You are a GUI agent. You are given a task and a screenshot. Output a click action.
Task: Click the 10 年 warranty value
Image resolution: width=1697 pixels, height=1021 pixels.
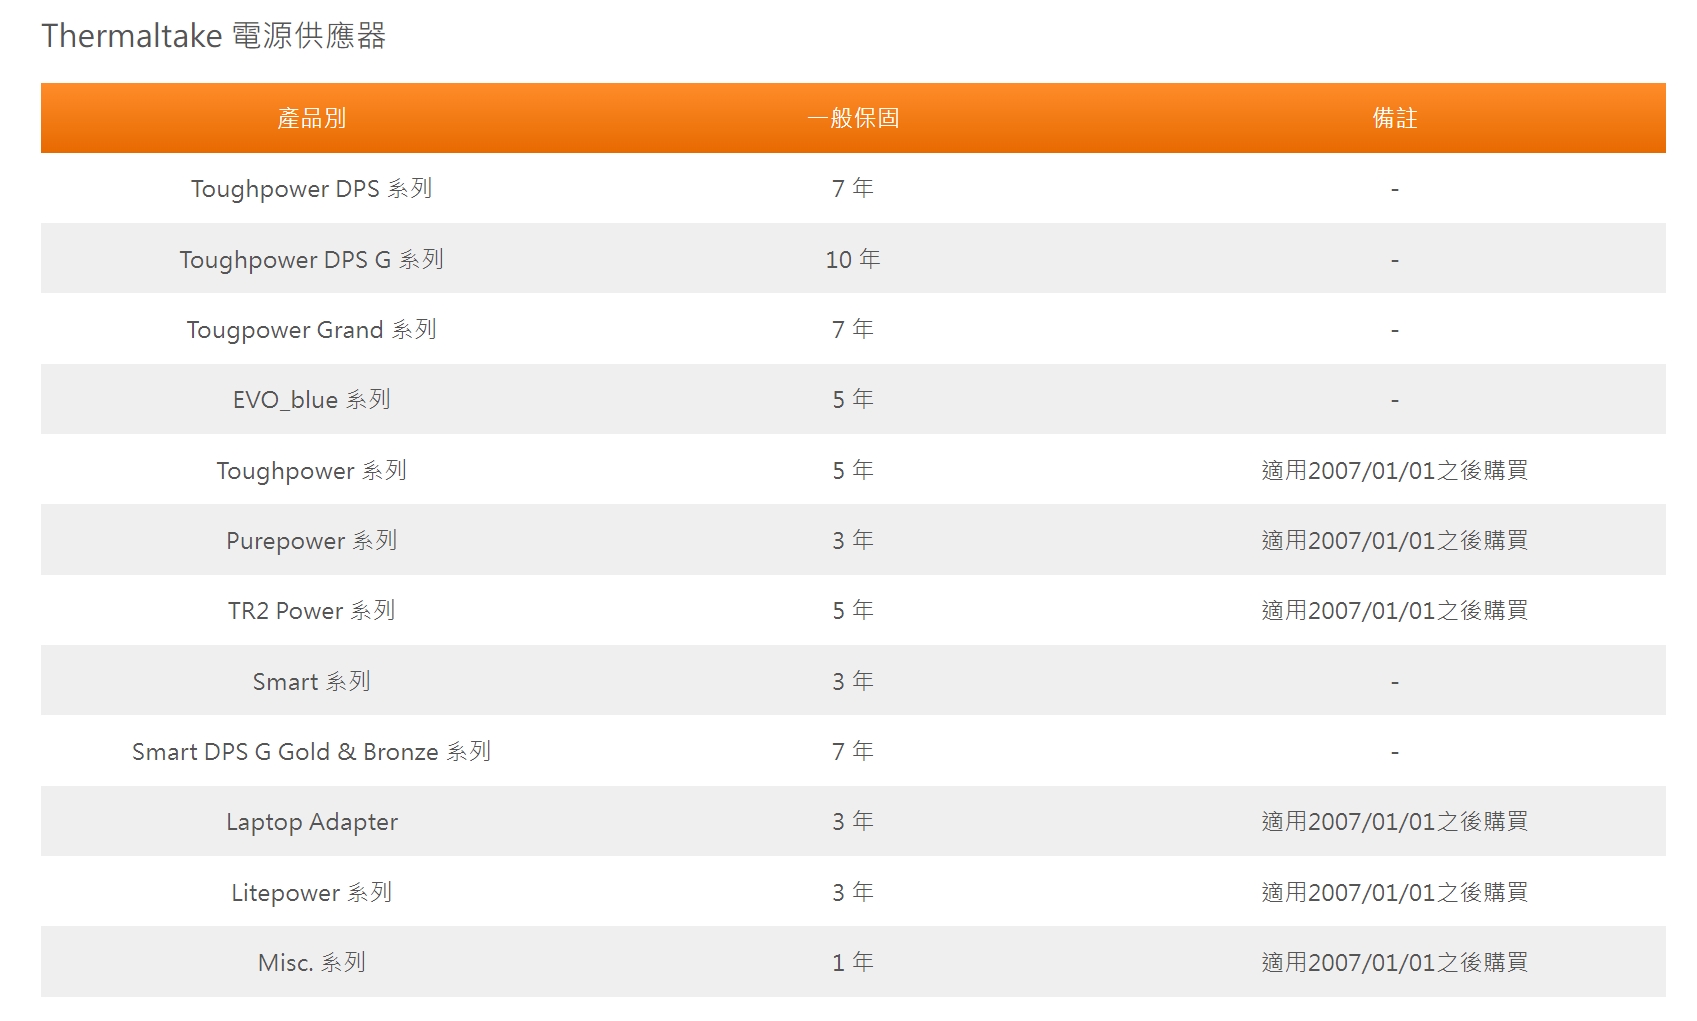(x=853, y=259)
